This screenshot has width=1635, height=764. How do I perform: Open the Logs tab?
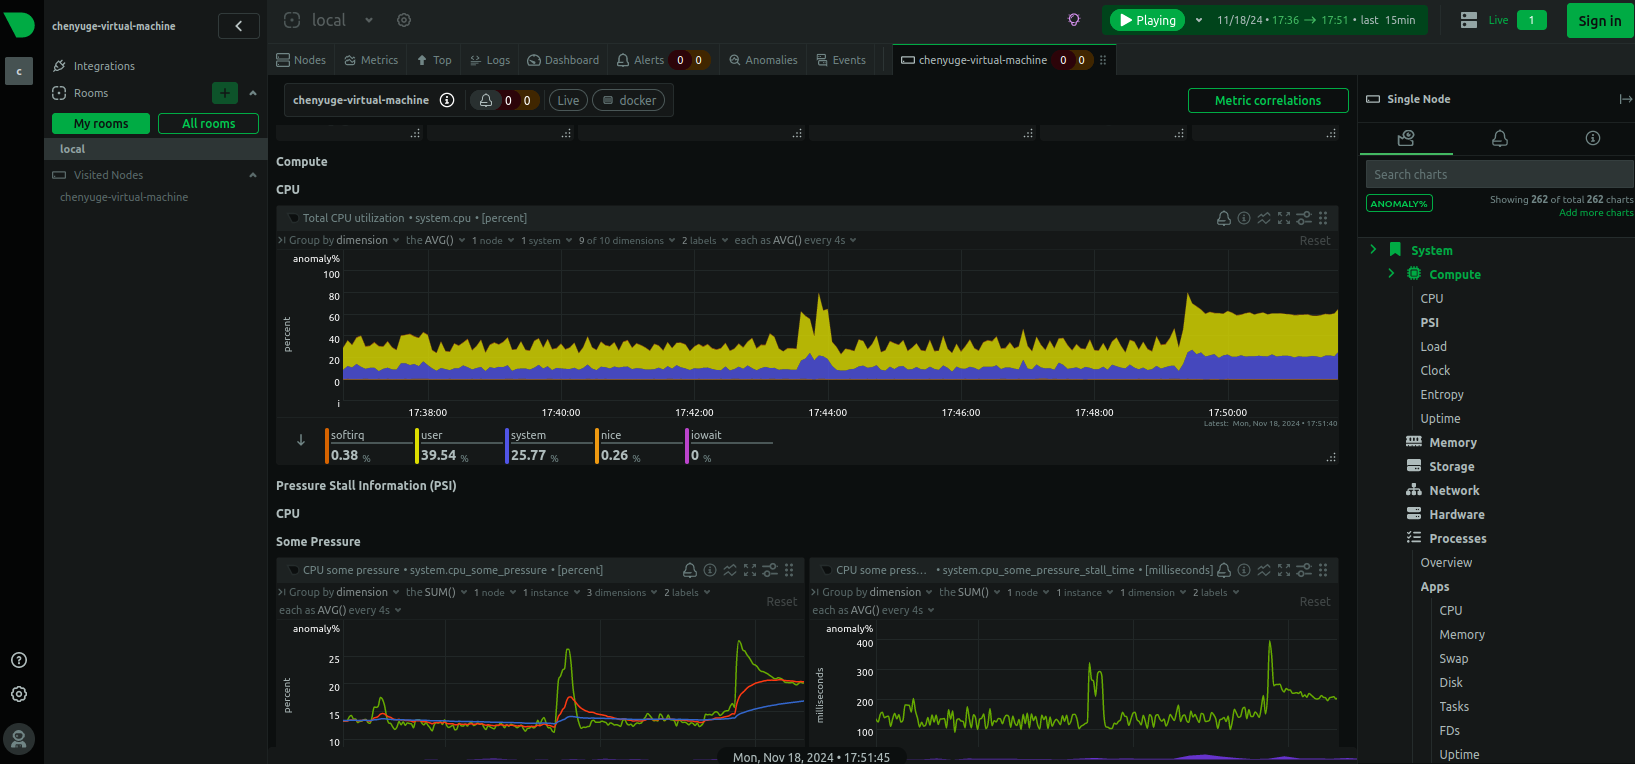(x=490, y=60)
